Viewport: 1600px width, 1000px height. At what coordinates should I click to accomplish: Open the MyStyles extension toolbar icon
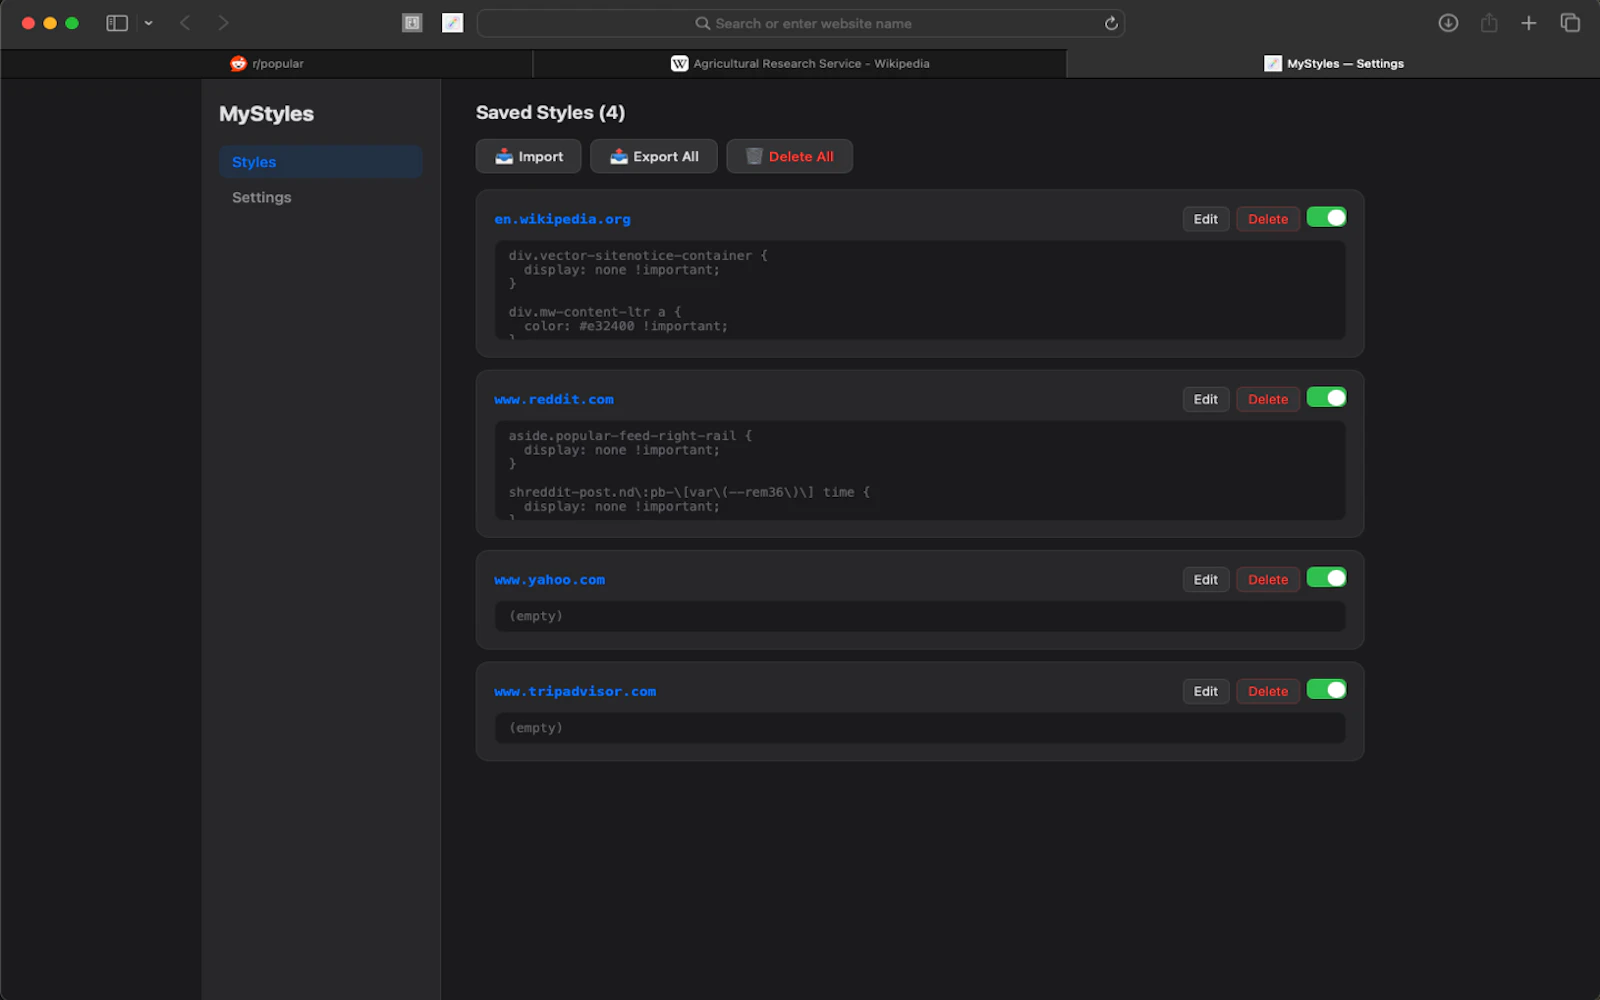coord(452,23)
